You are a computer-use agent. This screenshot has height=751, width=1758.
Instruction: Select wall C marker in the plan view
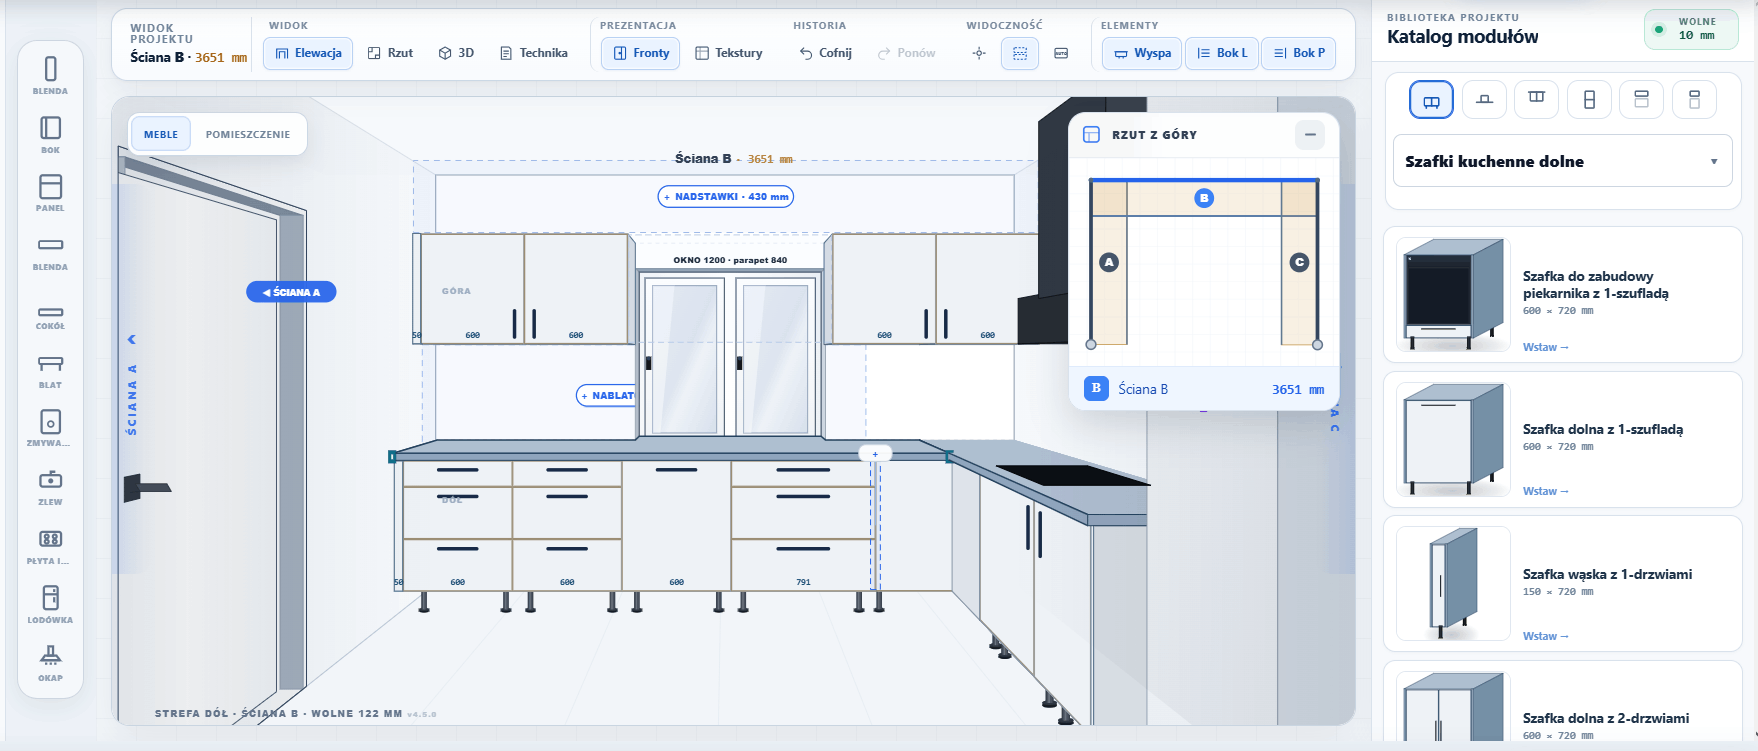(x=1299, y=262)
